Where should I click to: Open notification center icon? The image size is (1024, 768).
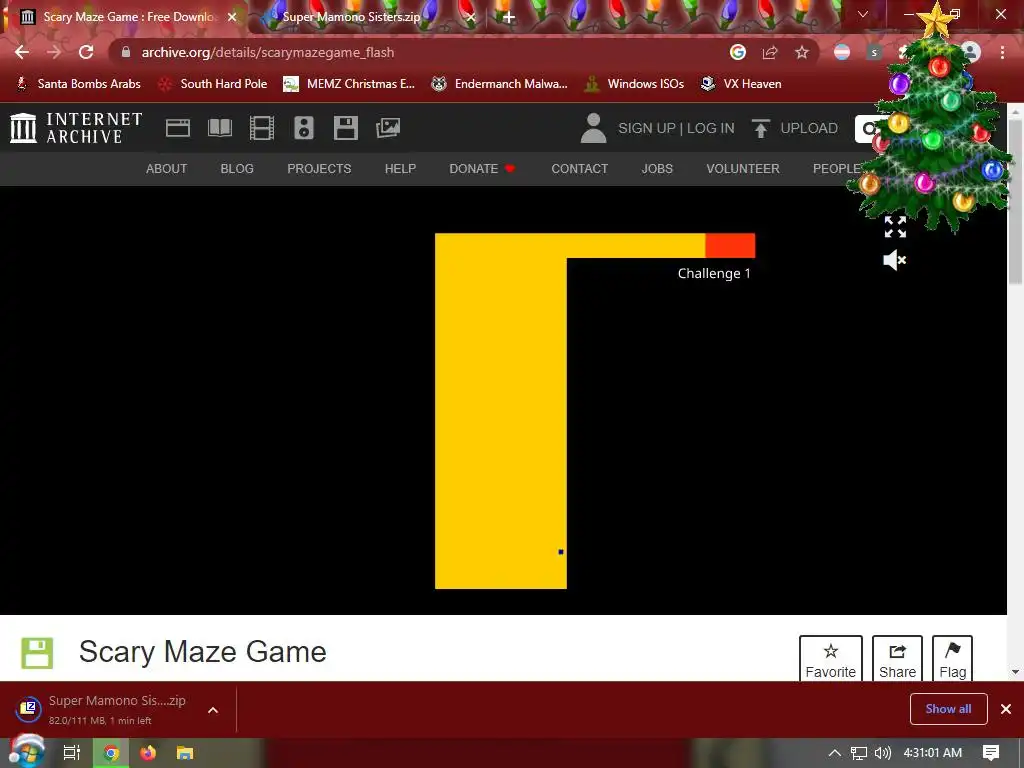point(991,753)
